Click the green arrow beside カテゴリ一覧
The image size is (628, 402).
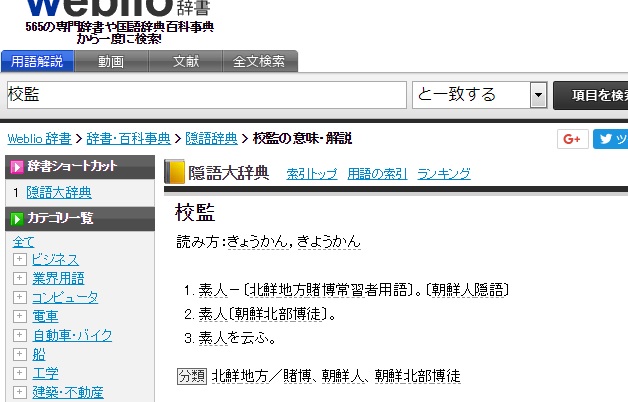point(17,218)
